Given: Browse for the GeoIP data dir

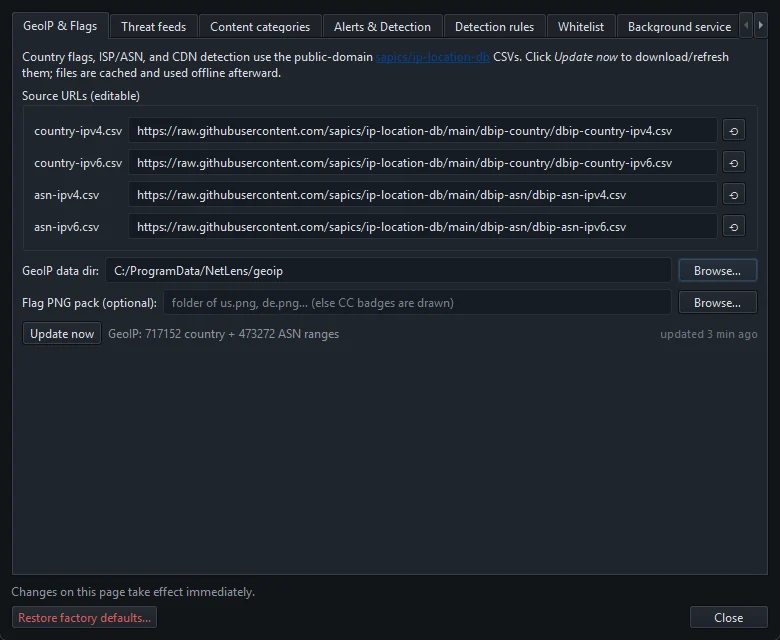Looking at the screenshot, I should pyautogui.click(x=717, y=271).
